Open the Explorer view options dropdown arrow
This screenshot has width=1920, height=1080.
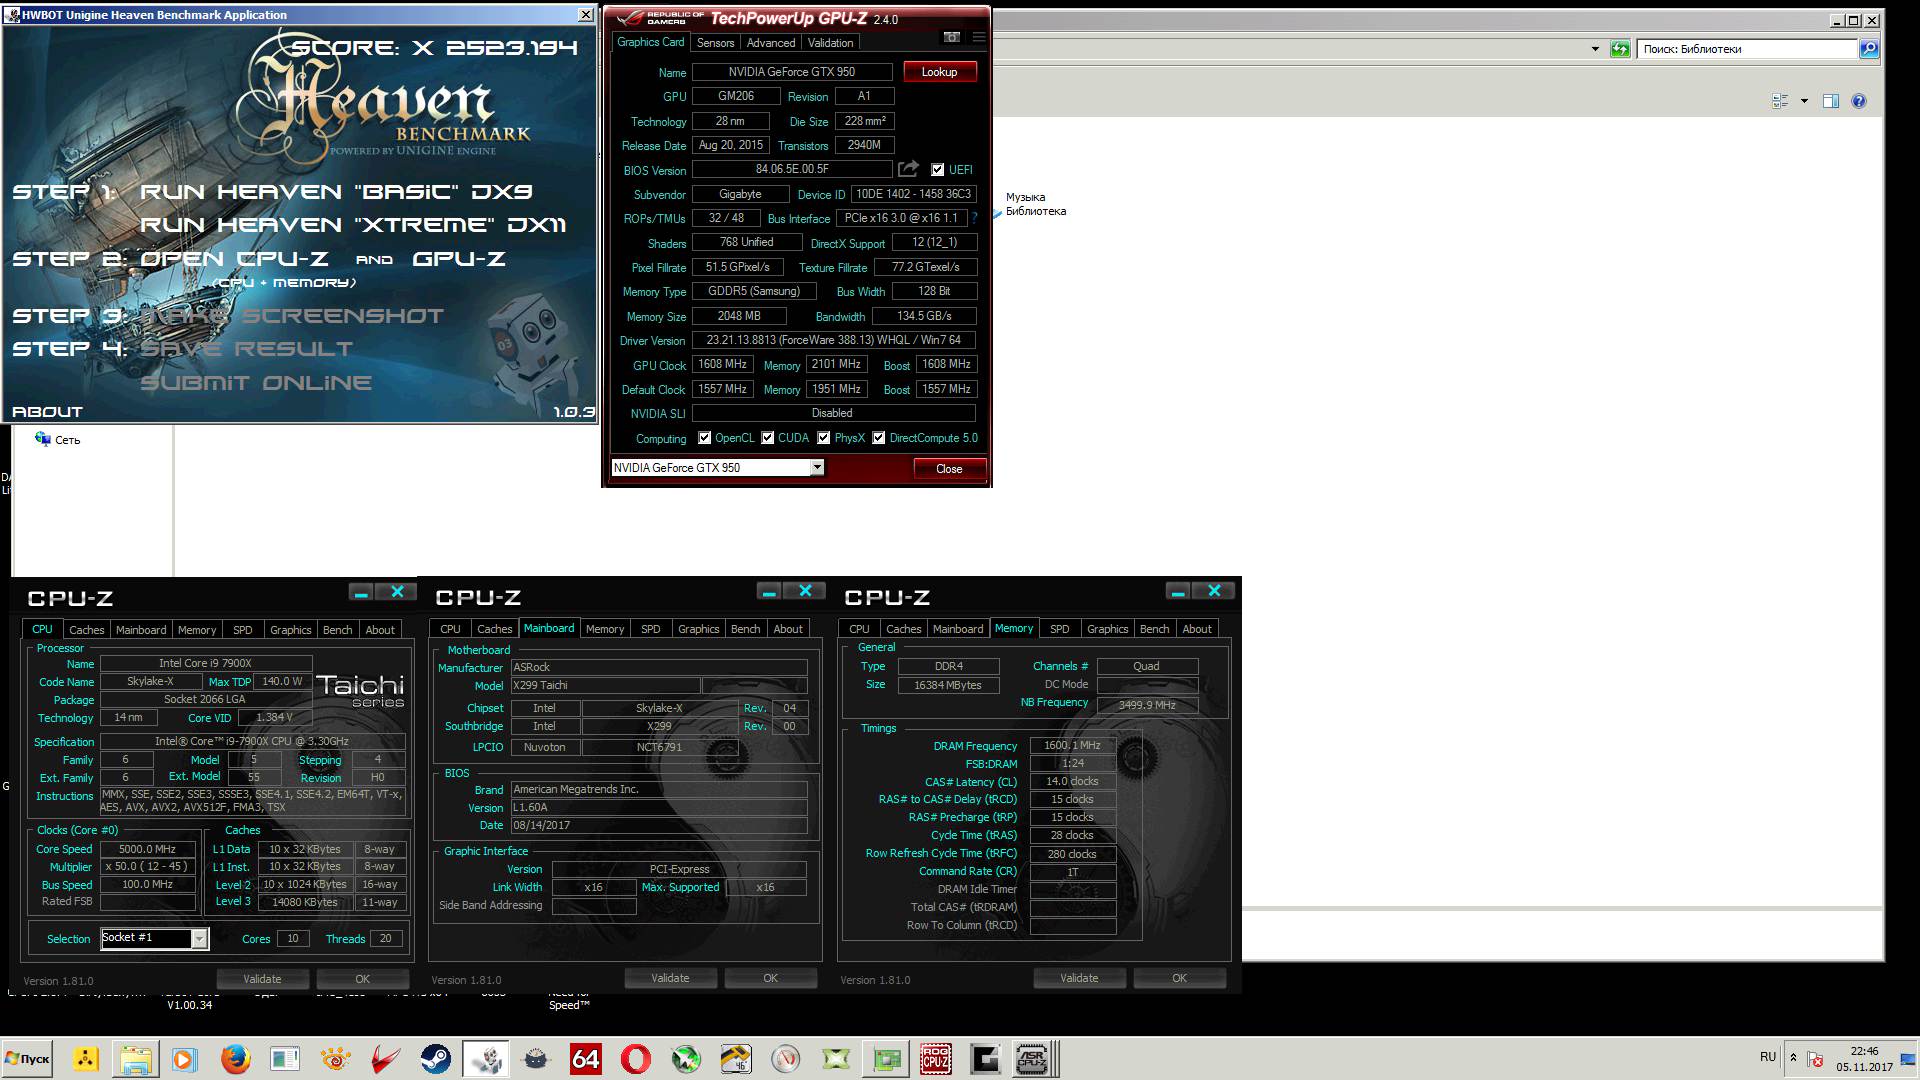tap(1804, 101)
